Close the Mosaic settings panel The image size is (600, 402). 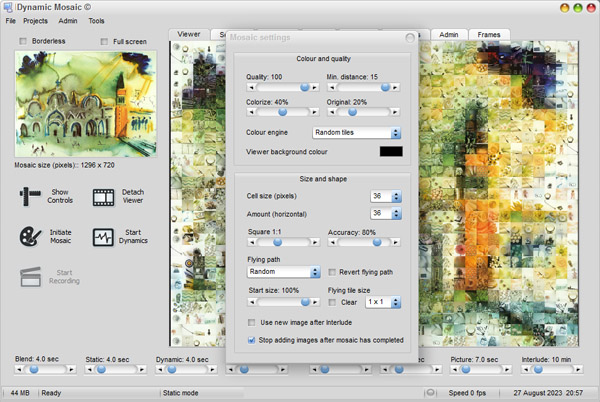[409, 38]
